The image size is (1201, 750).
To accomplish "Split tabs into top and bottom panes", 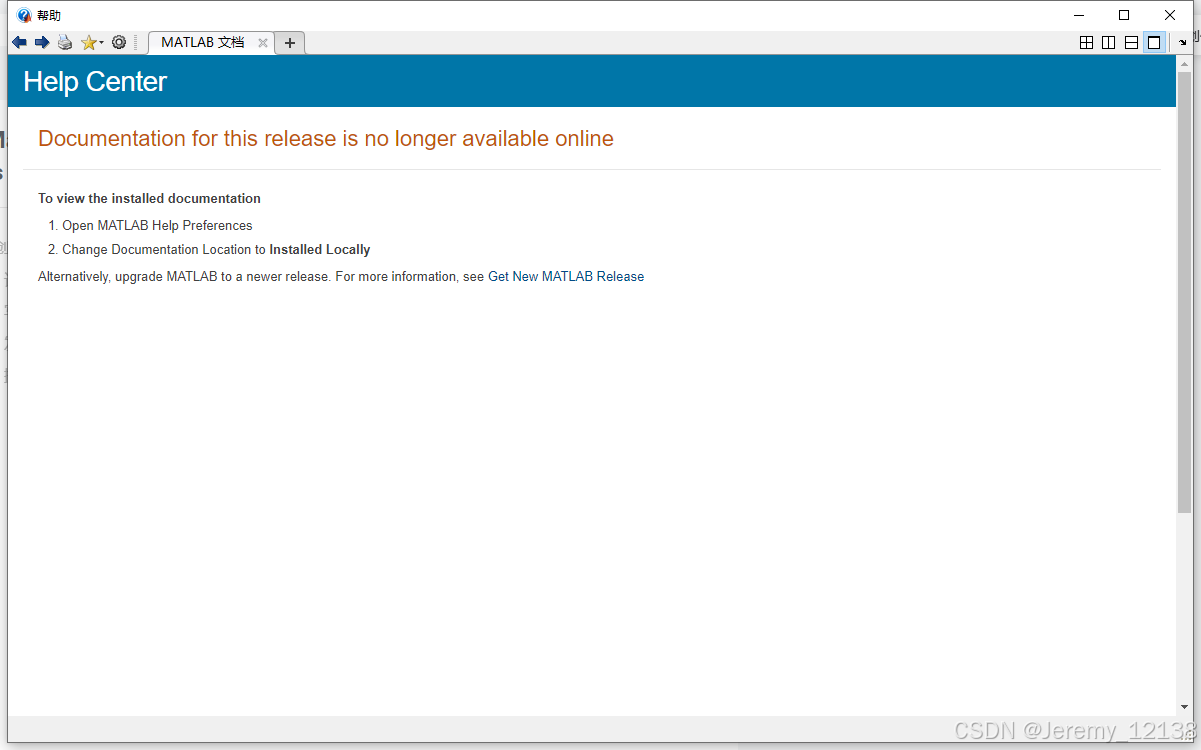I will 1131,43.
